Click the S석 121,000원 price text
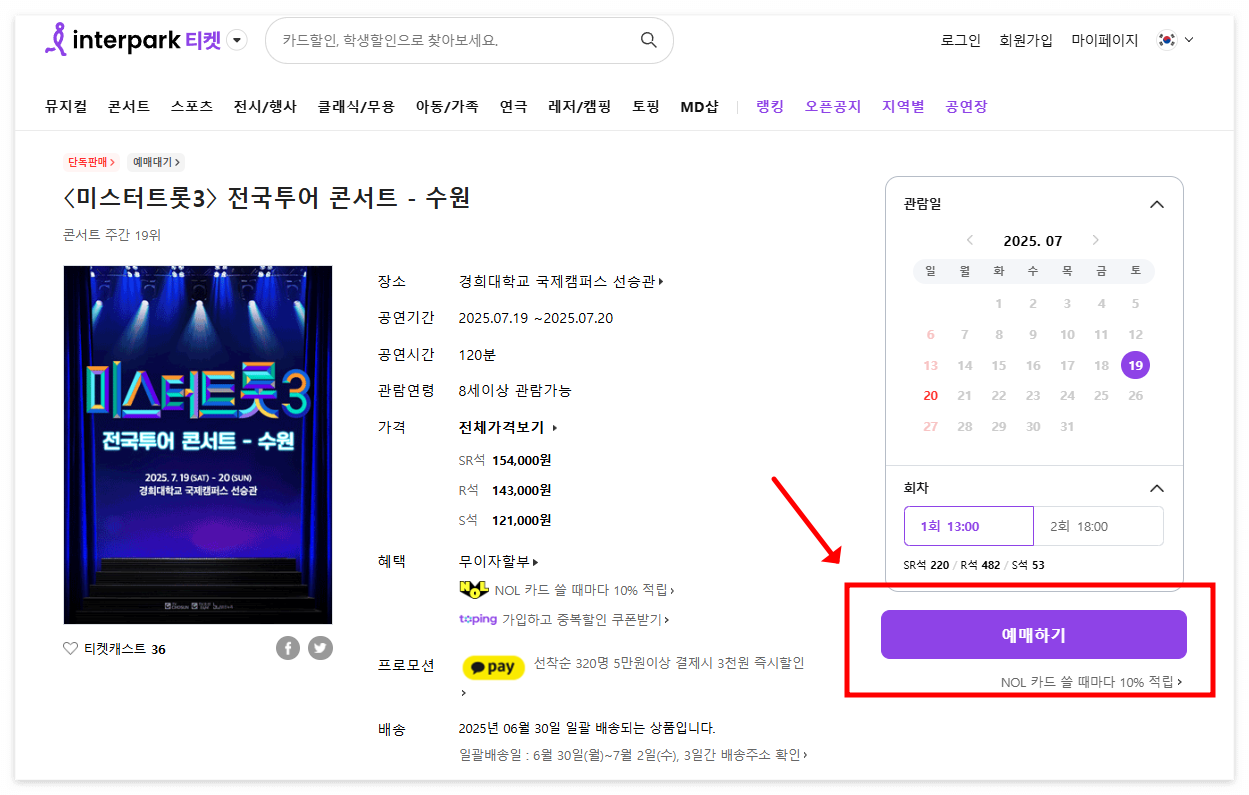Viewport: 1249px width, 795px height. coord(505,520)
